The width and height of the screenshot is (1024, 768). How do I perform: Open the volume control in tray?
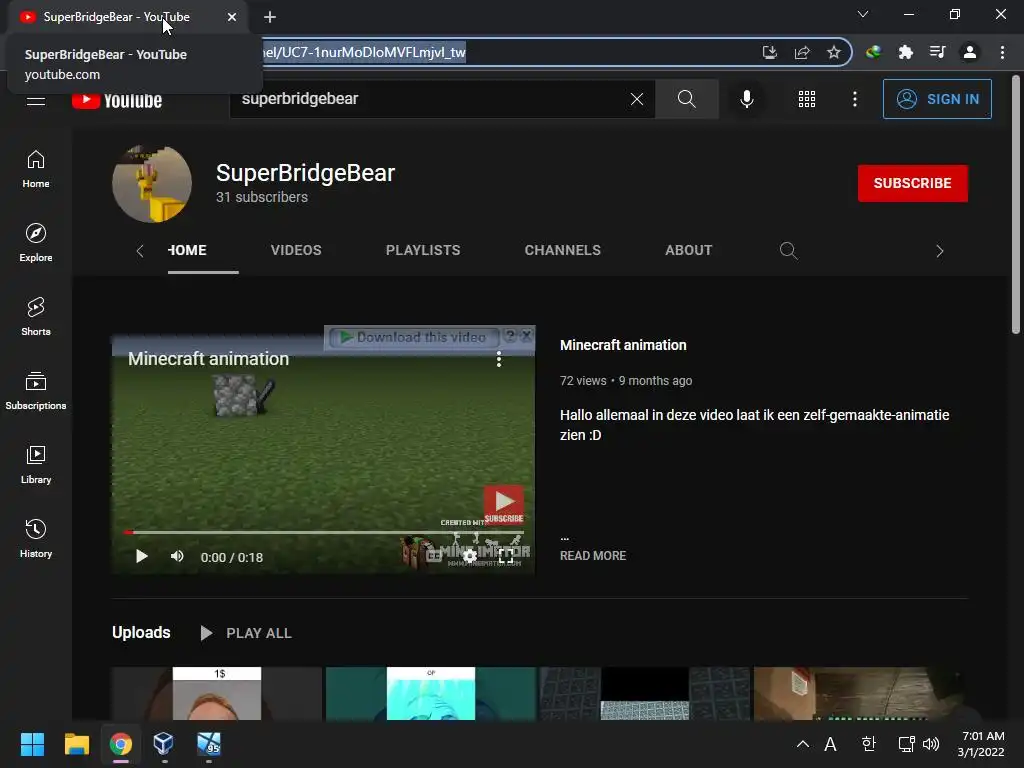click(x=931, y=744)
